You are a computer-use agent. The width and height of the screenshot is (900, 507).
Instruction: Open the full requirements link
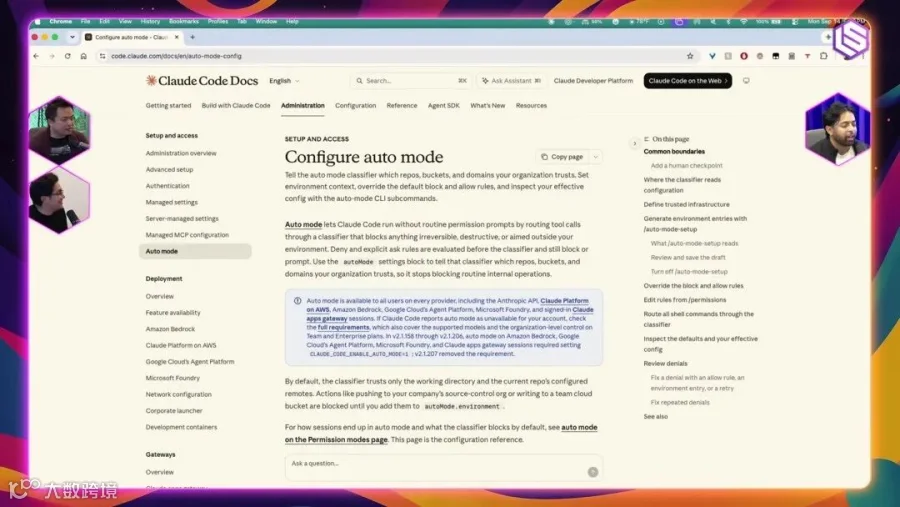pyautogui.click(x=343, y=327)
